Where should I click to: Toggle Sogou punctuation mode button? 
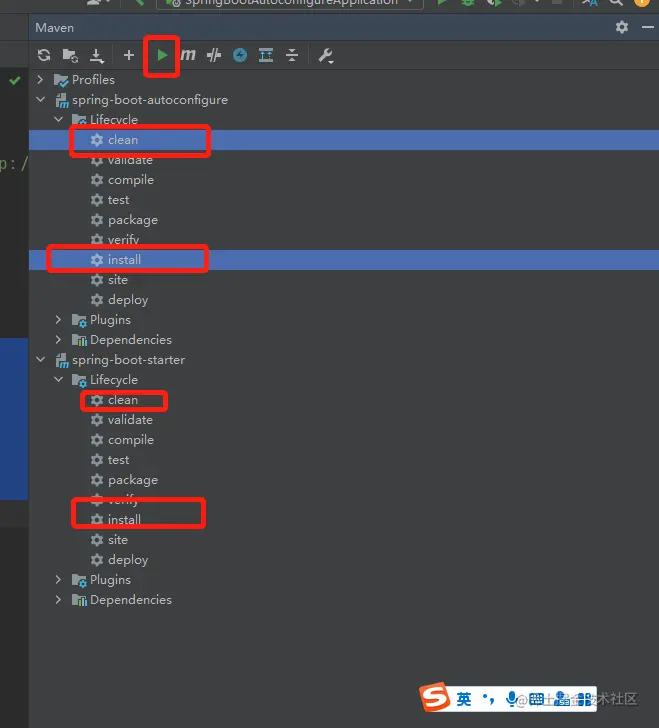(x=488, y=698)
